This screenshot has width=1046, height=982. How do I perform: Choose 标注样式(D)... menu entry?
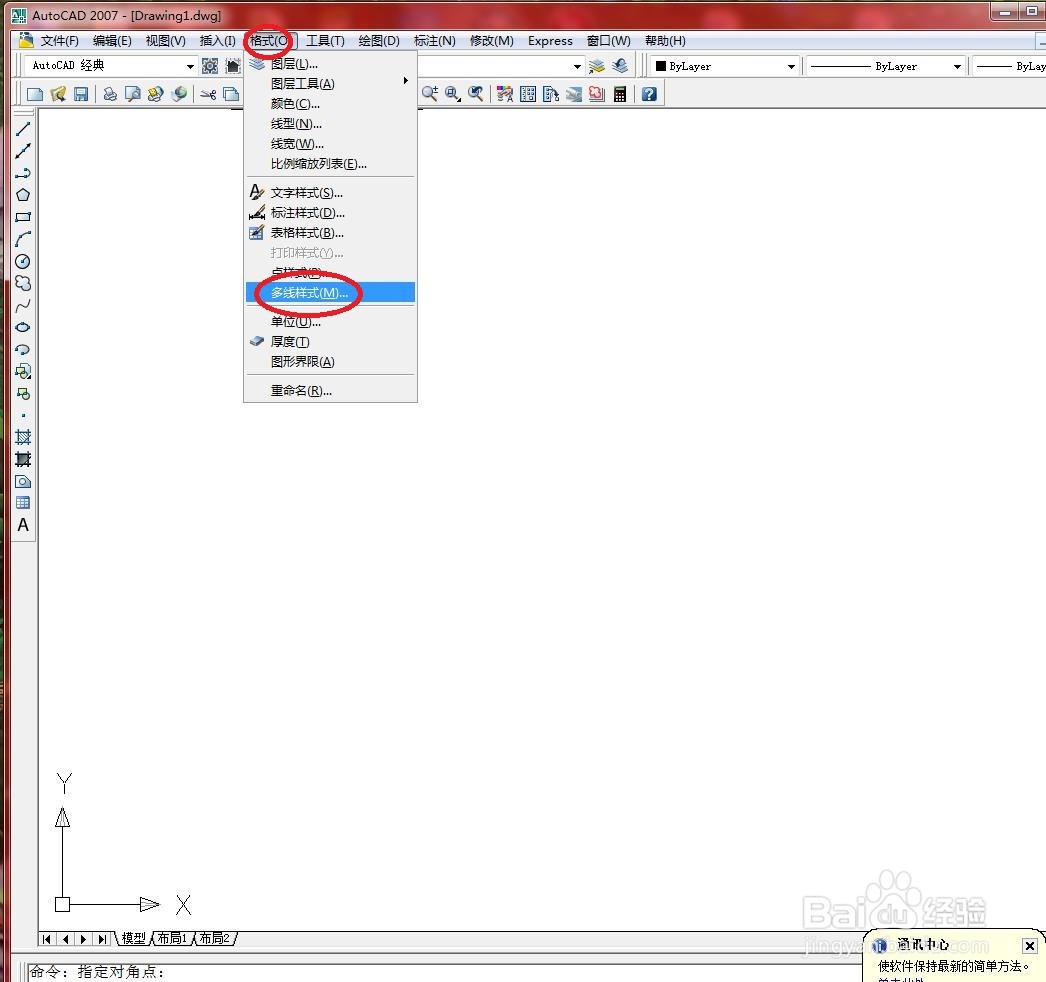tap(330, 213)
